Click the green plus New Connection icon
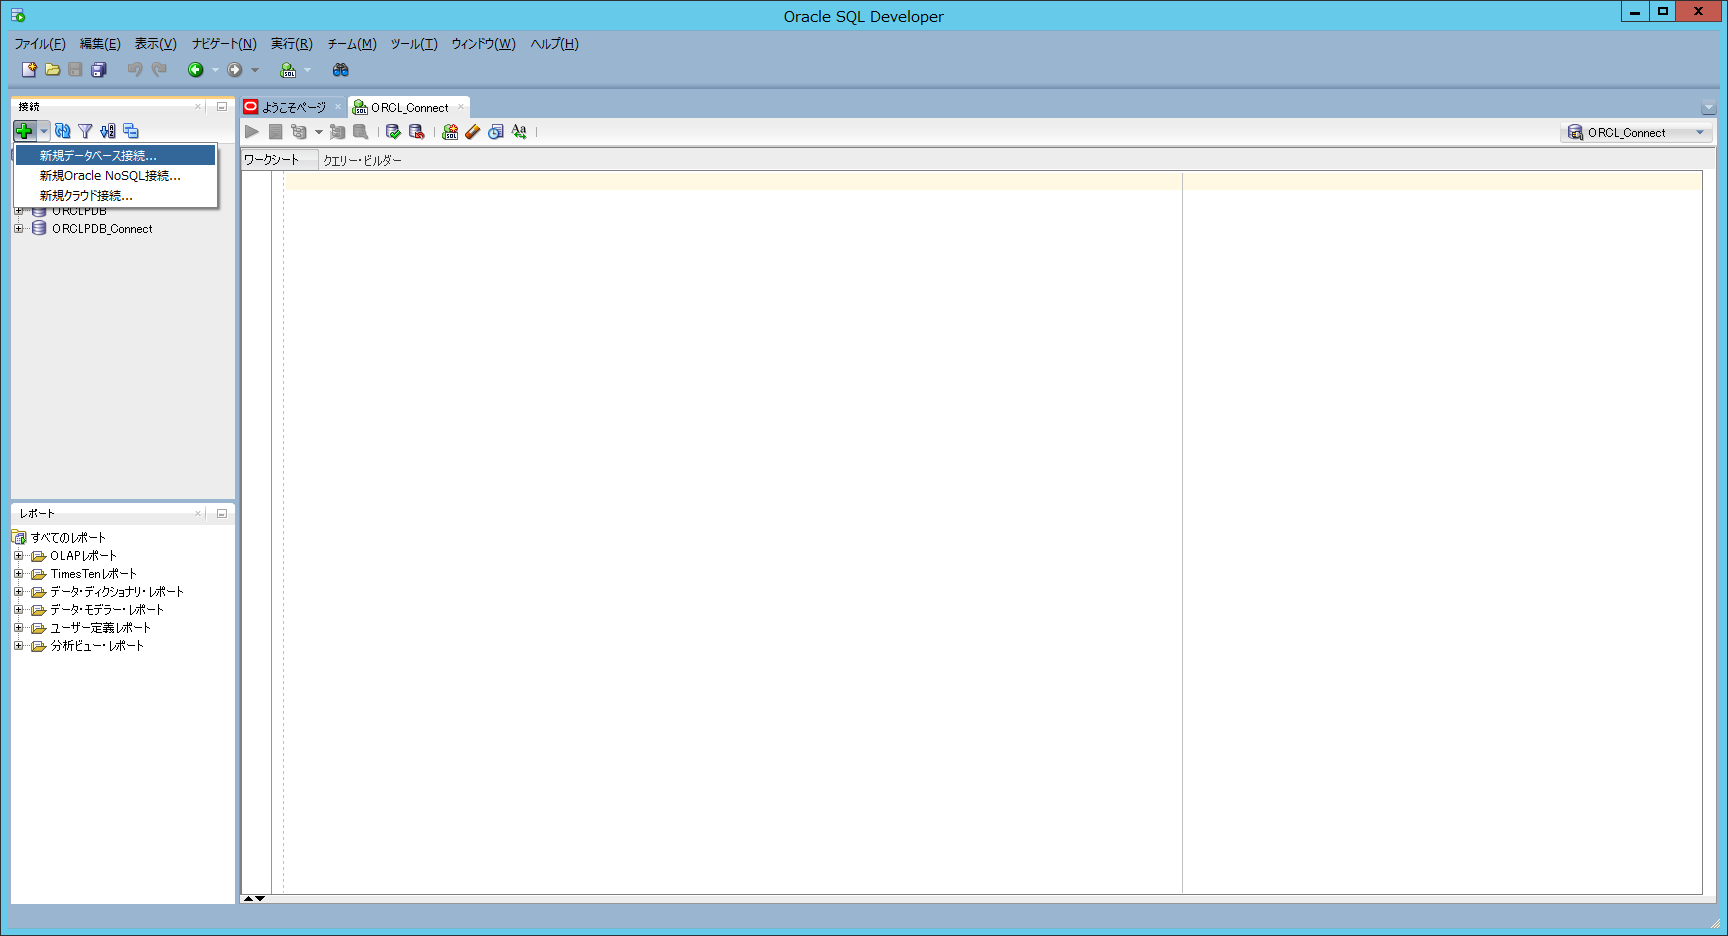This screenshot has height=936, width=1728. coord(25,131)
